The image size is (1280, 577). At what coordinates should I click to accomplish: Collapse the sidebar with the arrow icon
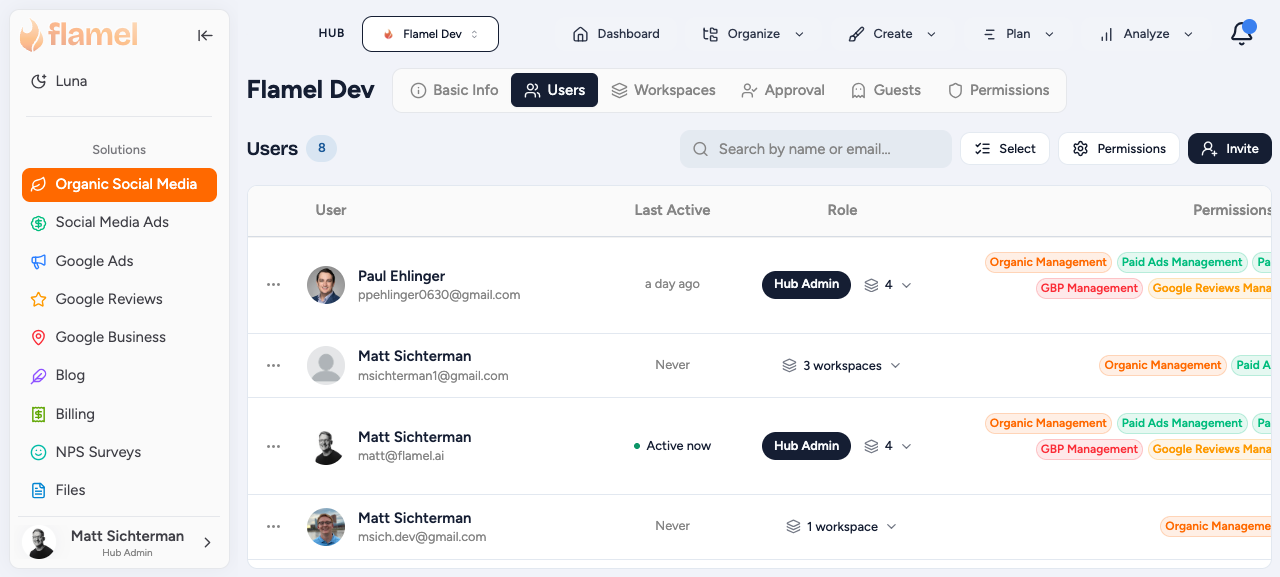[x=205, y=36]
